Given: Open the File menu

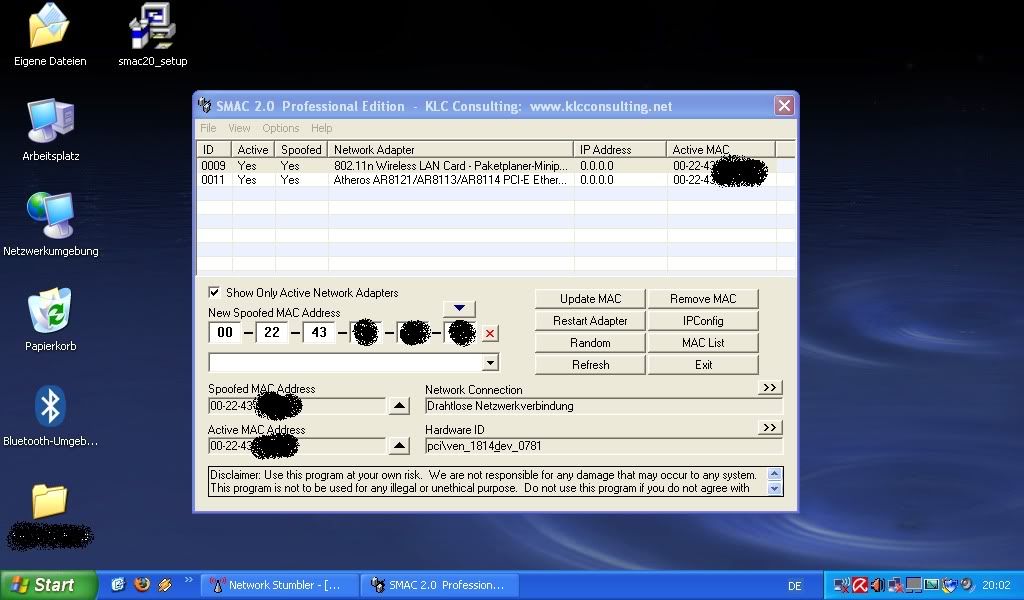Looking at the screenshot, I should pos(208,128).
